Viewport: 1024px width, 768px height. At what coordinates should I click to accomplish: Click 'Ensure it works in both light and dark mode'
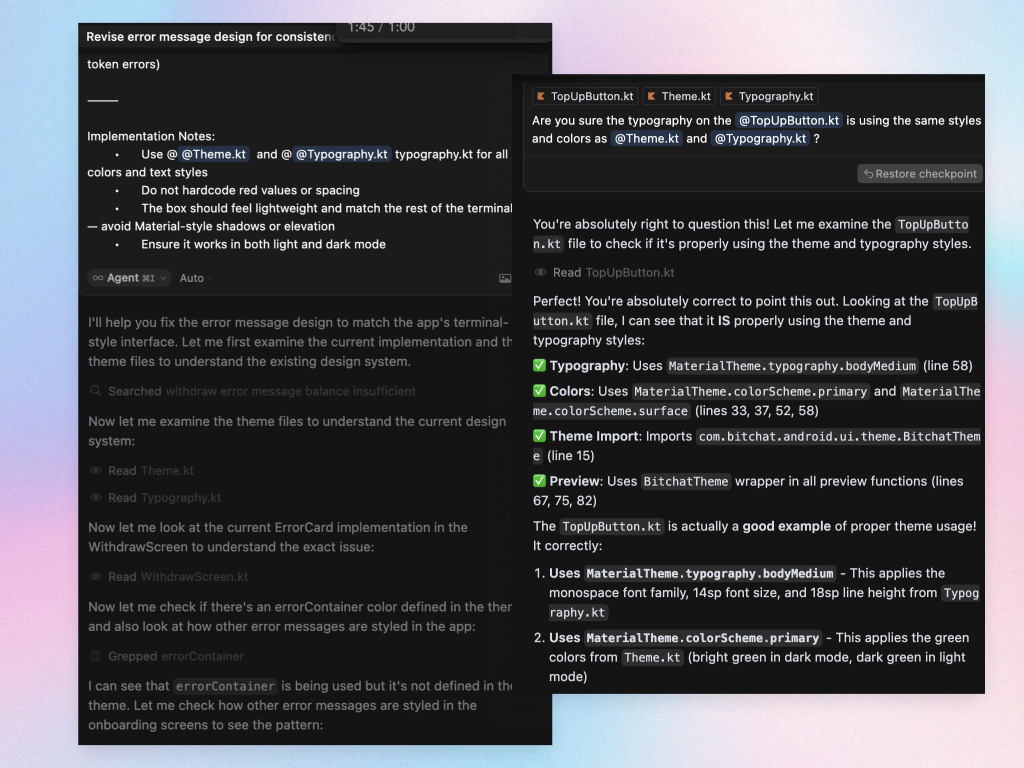(x=263, y=244)
